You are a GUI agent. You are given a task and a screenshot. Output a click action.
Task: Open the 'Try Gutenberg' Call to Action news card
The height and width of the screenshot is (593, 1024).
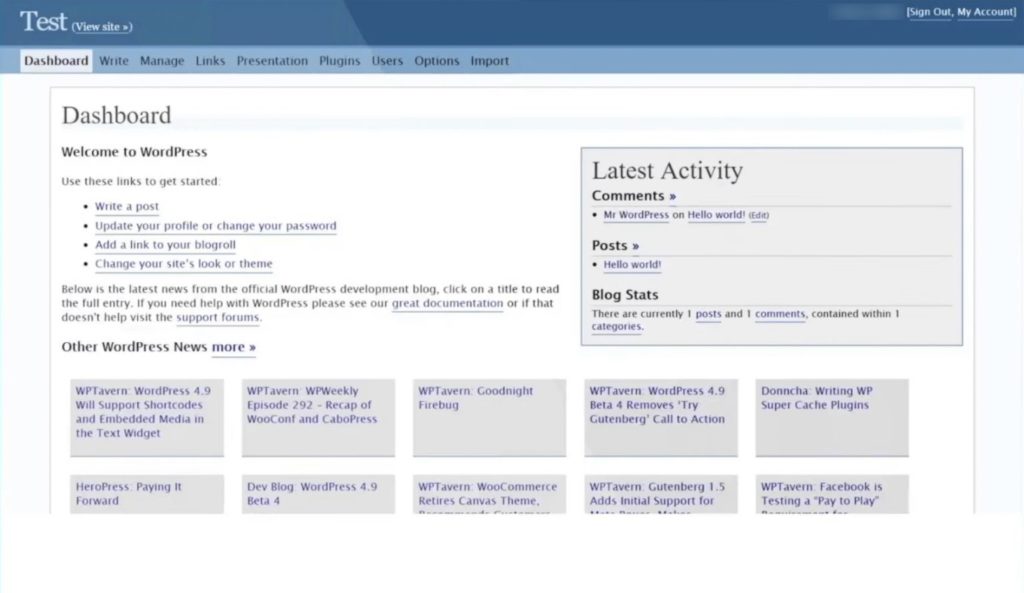pos(661,417)
